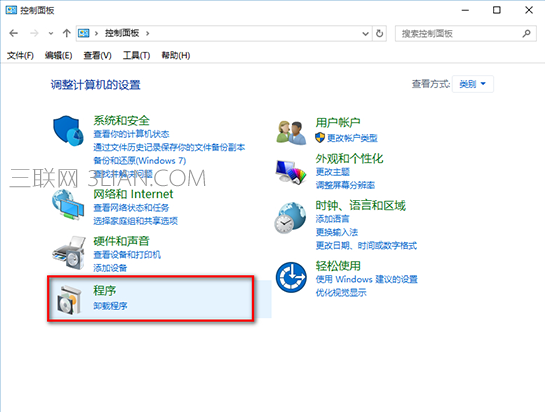Click 选择家庭组和共享选项 link

click(x=135, y=221)
